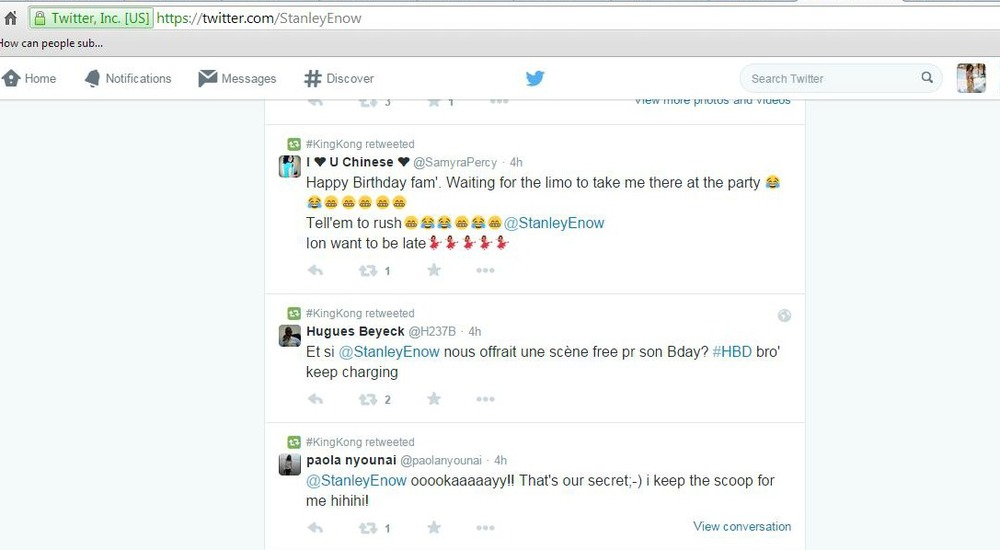Viewport: 1000px width, 550px height.
Task: Open paola nyounai profile name
Action: [x=351, y=460]
